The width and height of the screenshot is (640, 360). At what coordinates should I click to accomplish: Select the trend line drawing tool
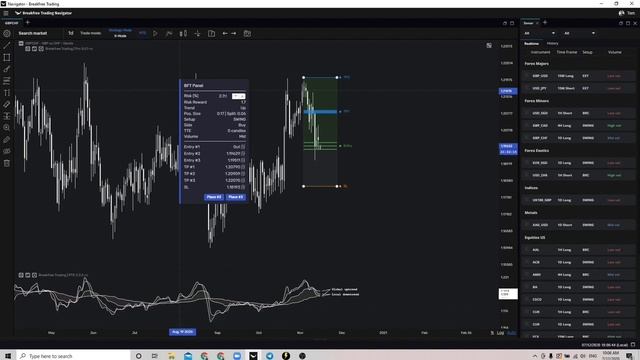click(7, 45)
